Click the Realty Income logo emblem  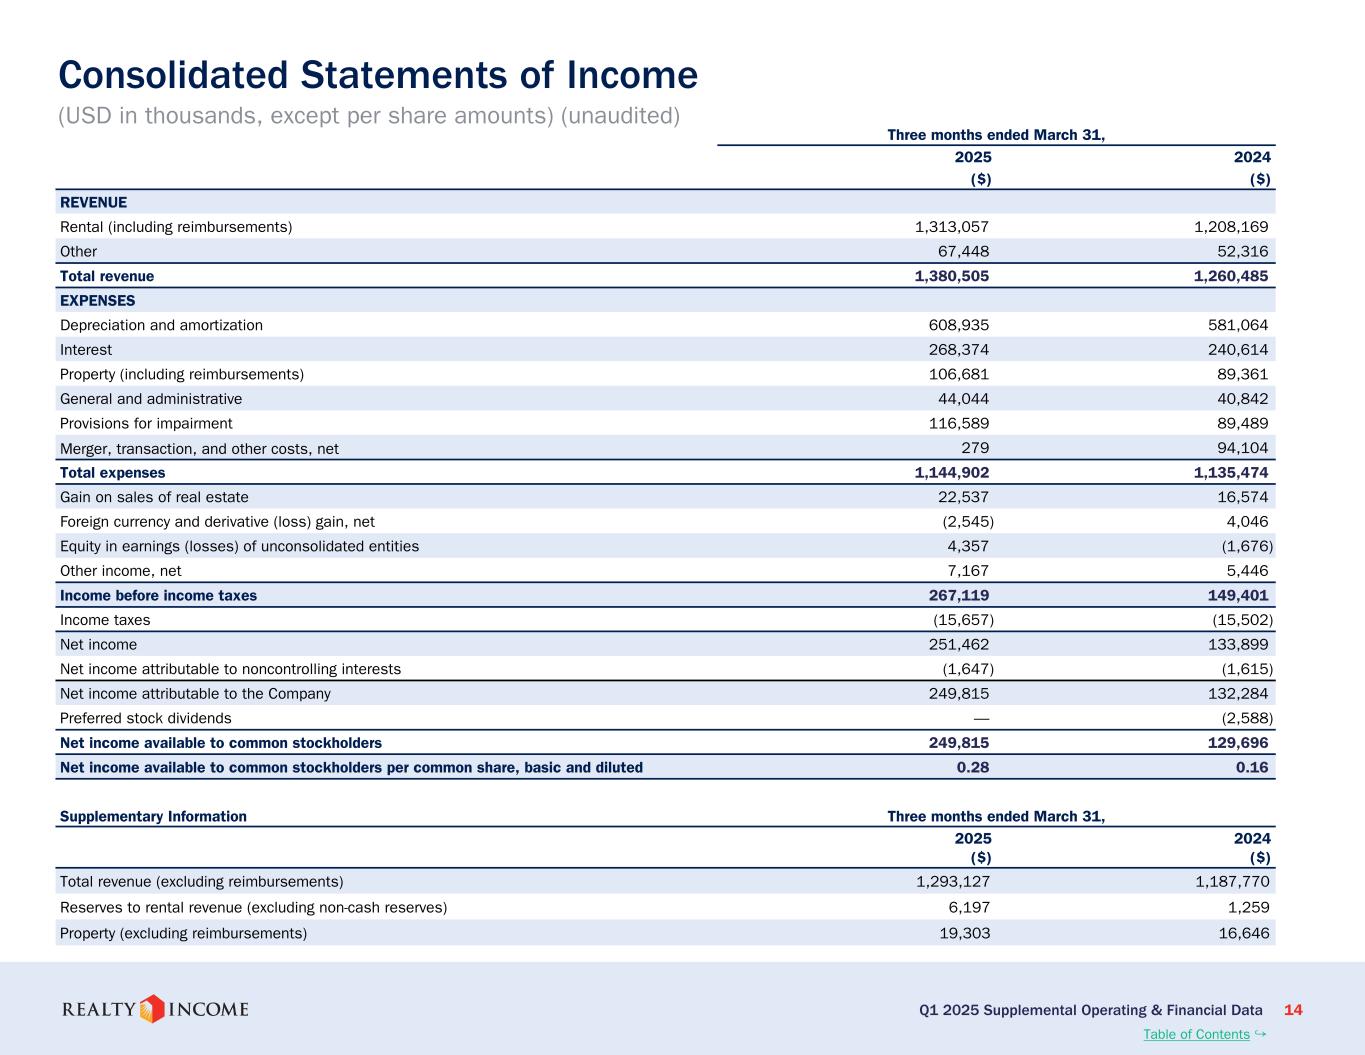pos(152,1009)
